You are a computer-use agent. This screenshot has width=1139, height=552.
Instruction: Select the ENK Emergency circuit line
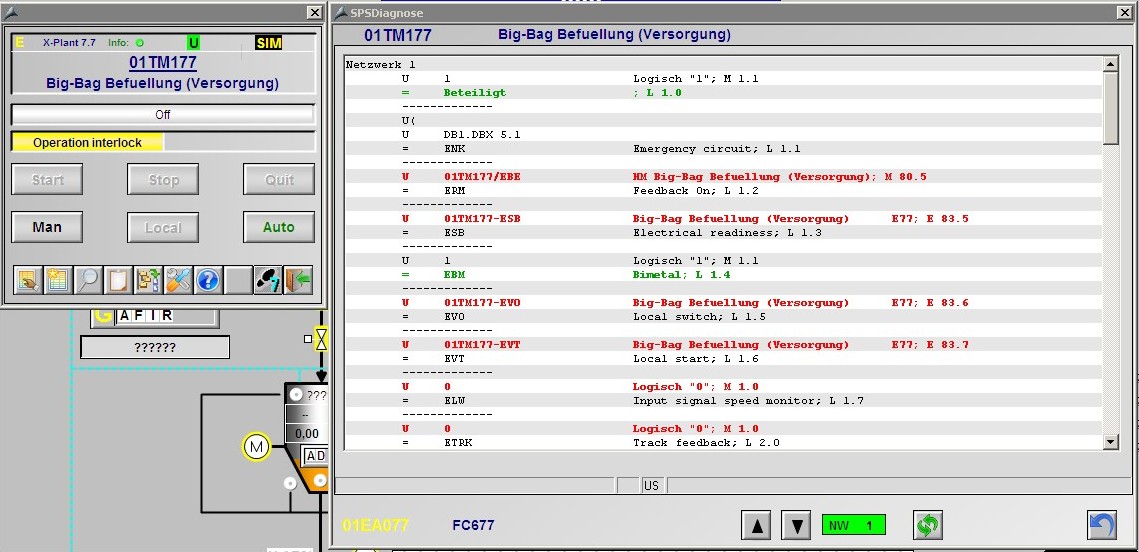click(724, 149)
